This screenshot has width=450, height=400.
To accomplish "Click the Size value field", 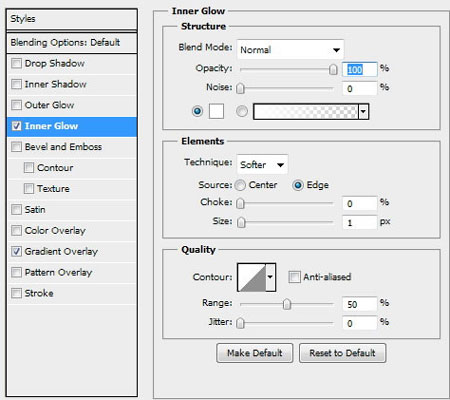I will coord(360,222).
